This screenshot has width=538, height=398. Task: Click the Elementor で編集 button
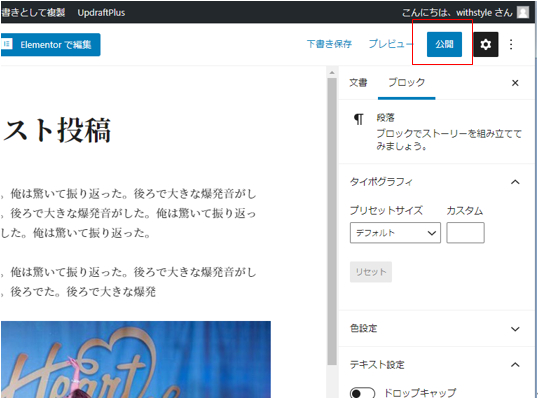pyautogui.click(x=50, y=45)
